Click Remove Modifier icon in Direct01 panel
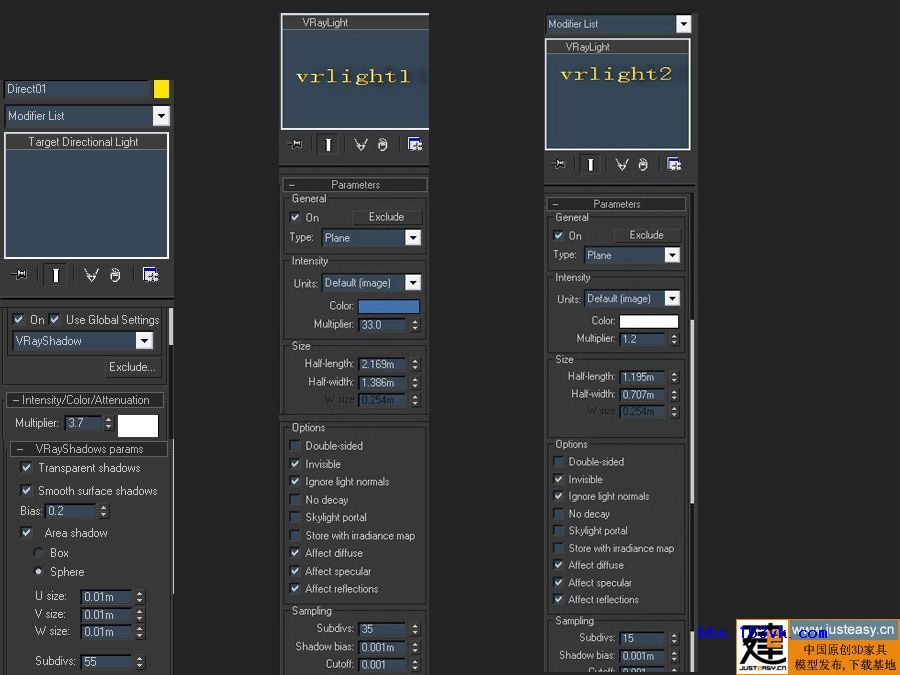 click(115, 276)
